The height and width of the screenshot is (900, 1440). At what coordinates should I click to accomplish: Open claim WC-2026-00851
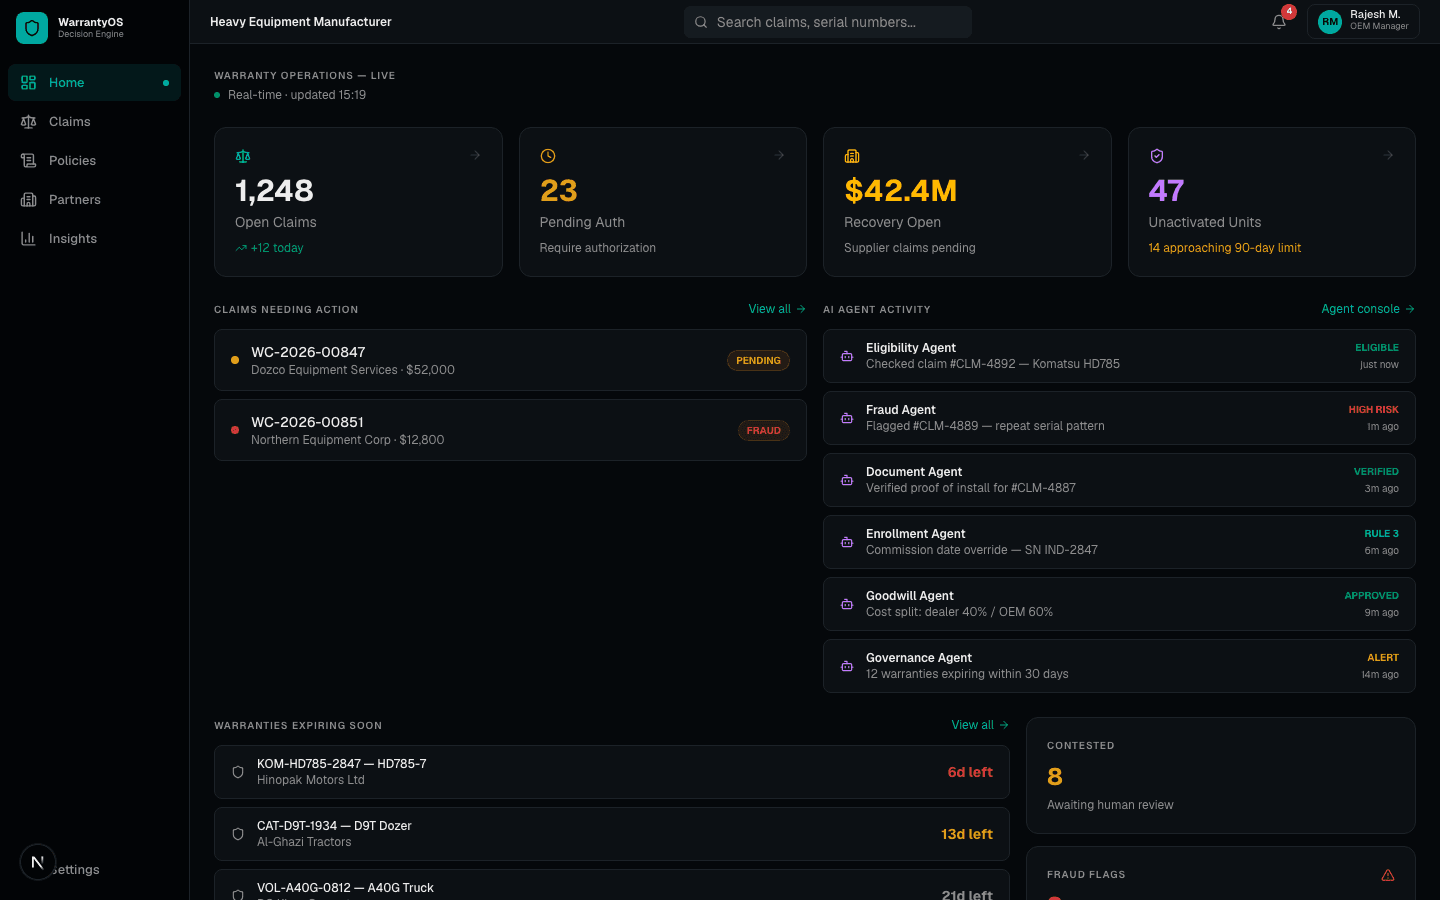click(510, 430)
